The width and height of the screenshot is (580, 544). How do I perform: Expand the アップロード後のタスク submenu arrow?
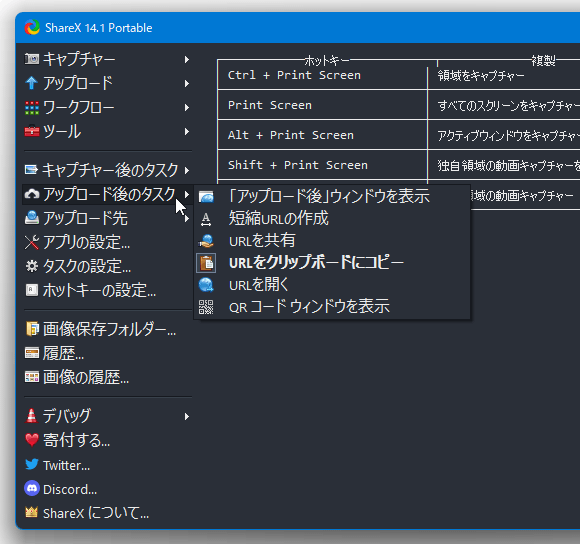187,194
